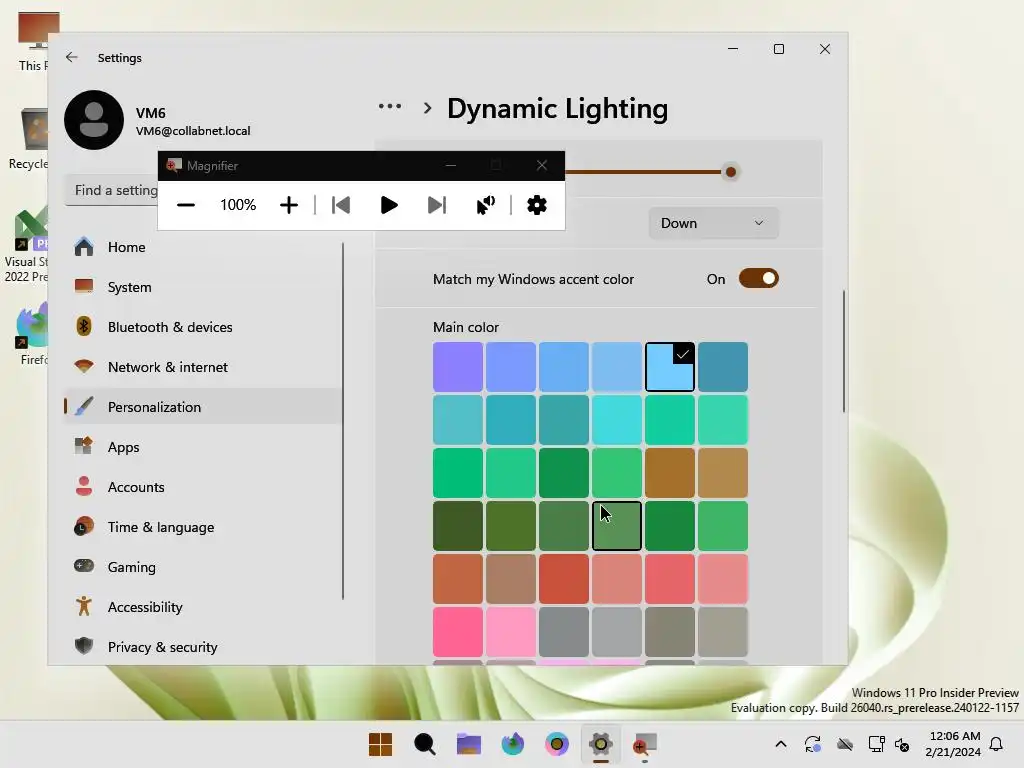Select Recycle Bin desktop icon
Screen dimensions: 1024x768
click(29, 139)
